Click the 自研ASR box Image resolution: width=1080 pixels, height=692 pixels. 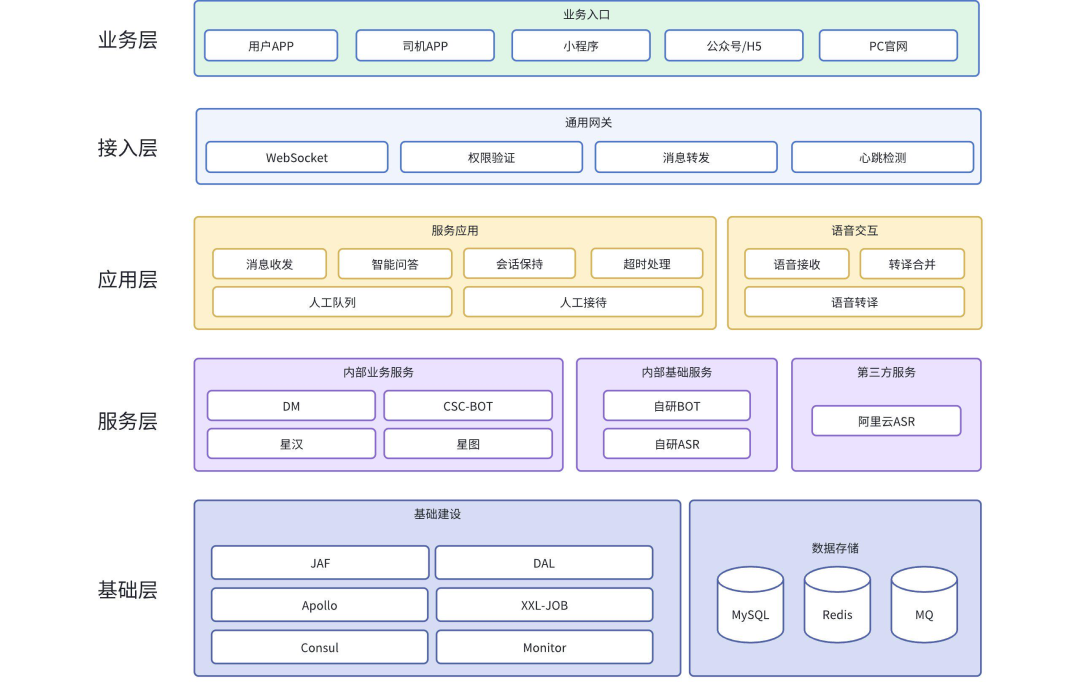click(676, 443)
